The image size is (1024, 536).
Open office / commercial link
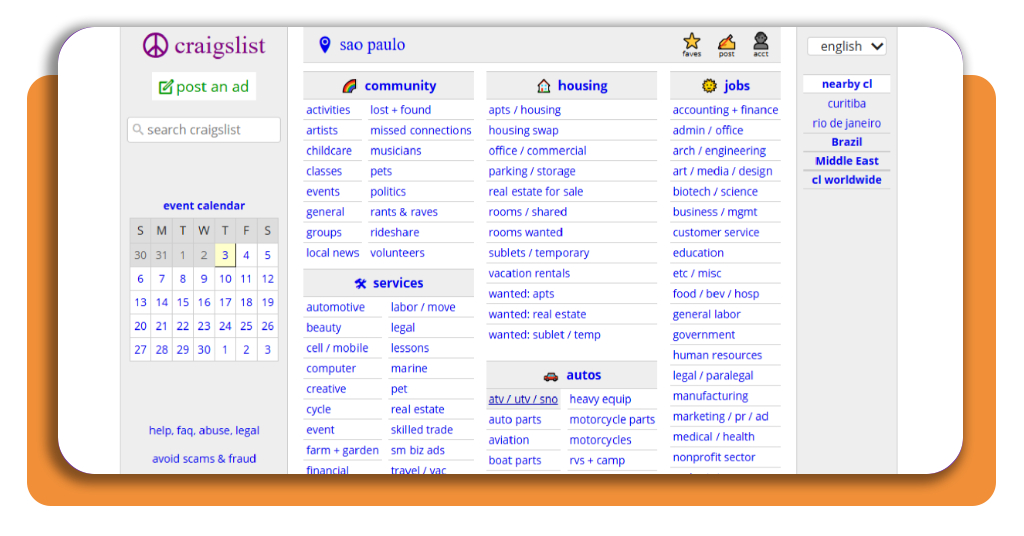(x=537, y=150)
